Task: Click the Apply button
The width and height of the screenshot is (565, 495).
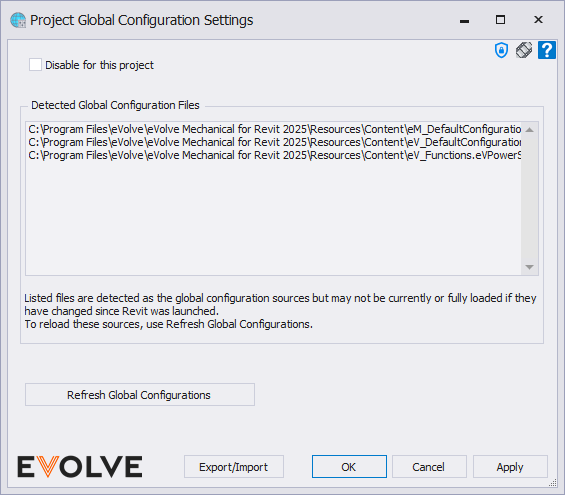Action: click(510, 467)
